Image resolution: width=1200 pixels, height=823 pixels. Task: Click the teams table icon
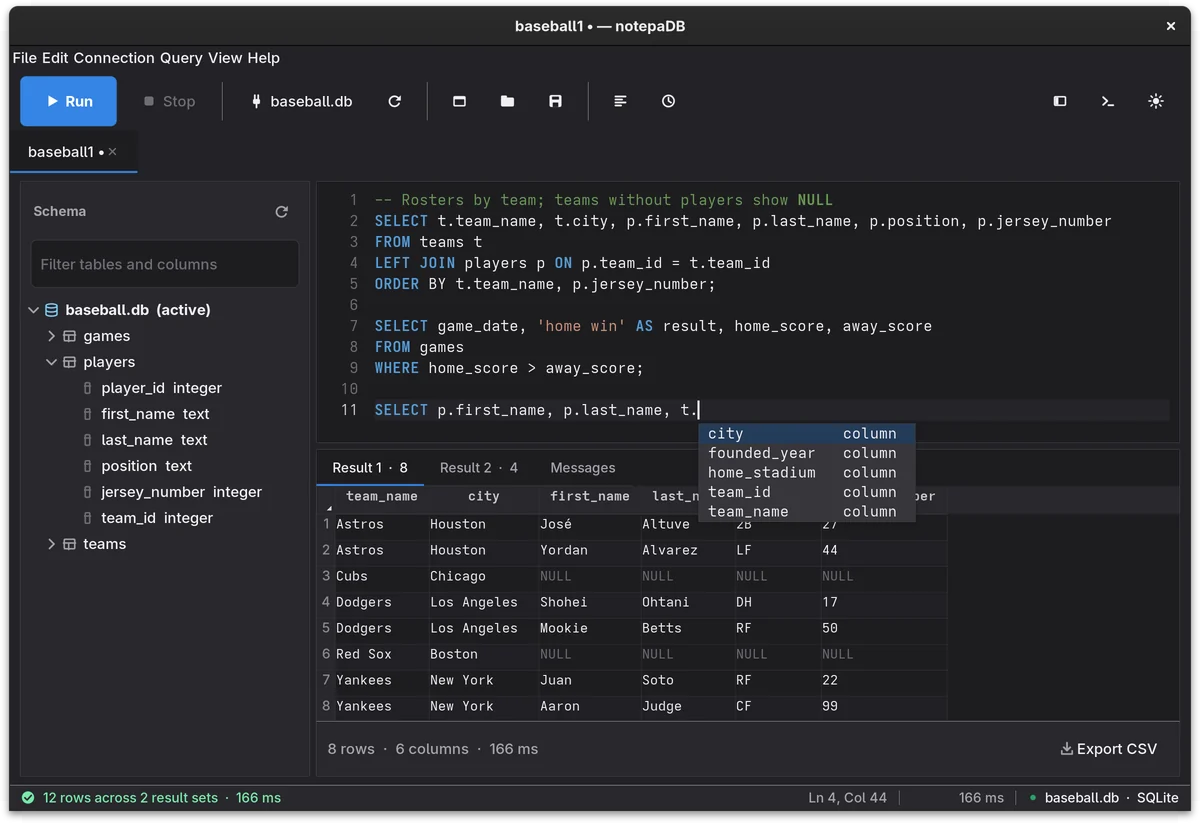point(70,544)
